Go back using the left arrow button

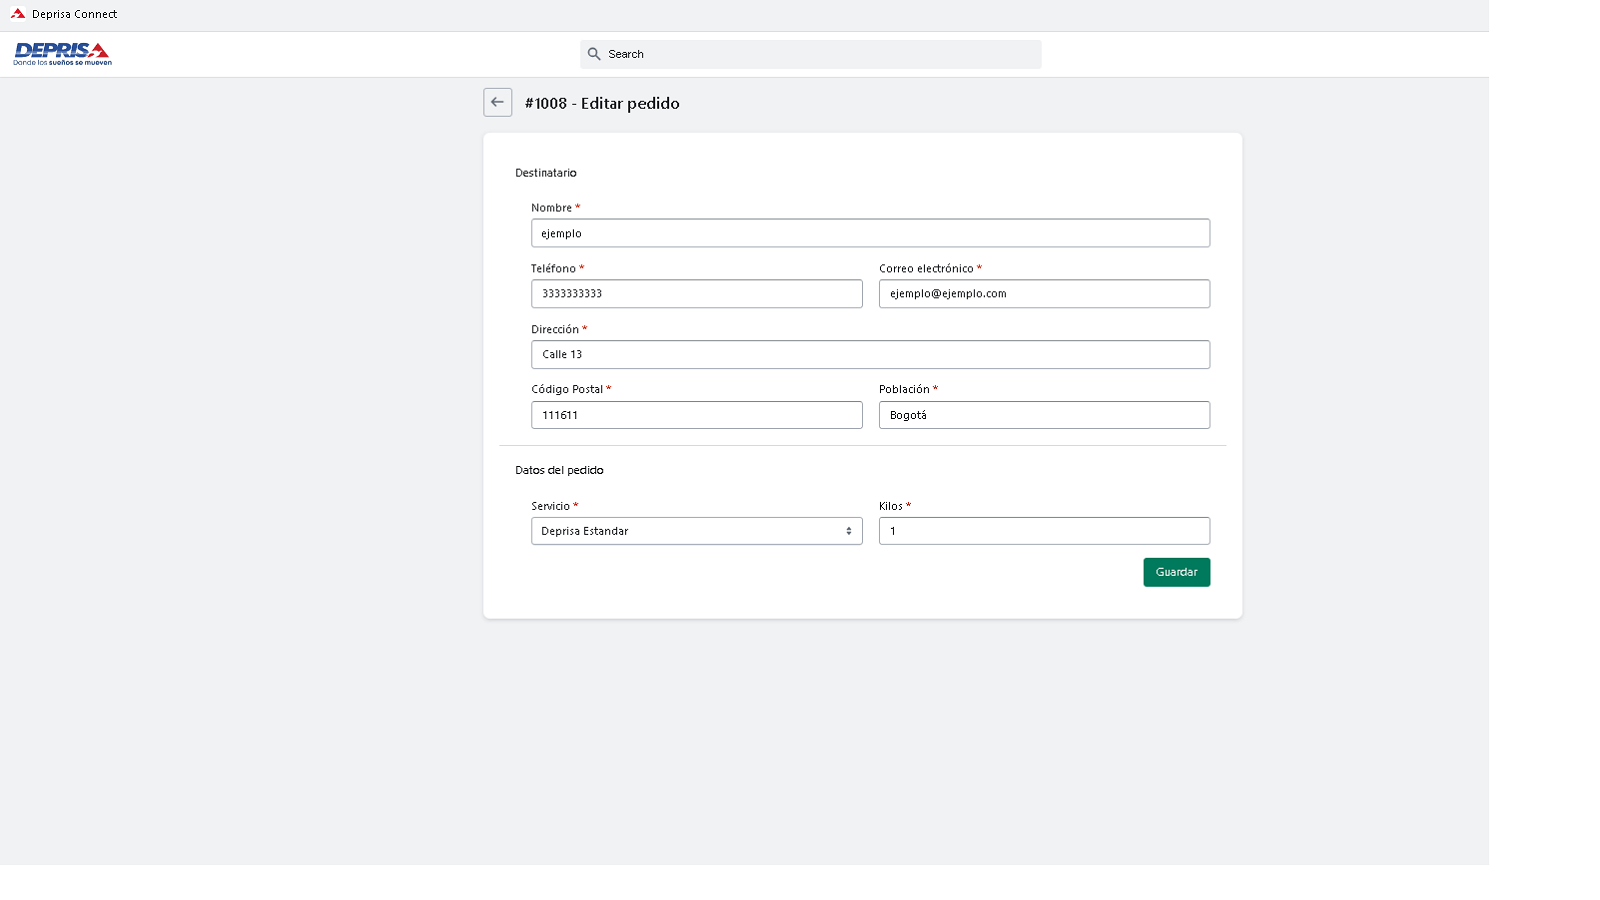497,102
